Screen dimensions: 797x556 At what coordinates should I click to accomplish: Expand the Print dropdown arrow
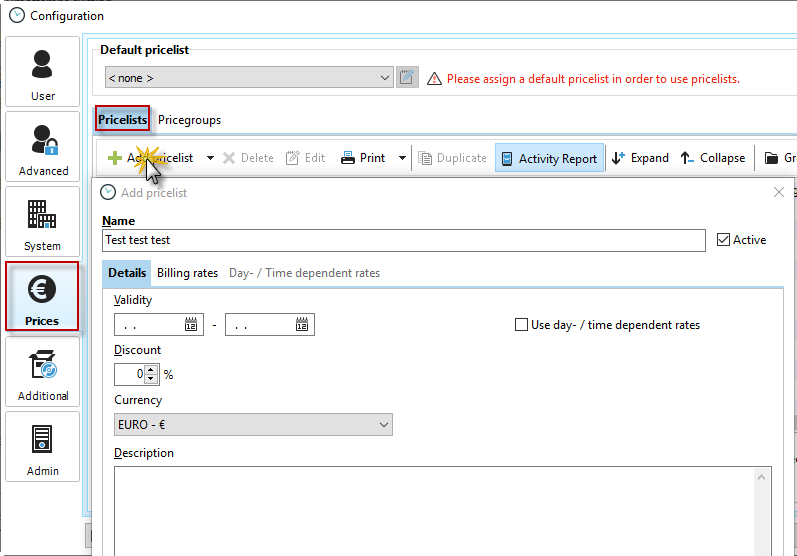[x=402, y=158]
